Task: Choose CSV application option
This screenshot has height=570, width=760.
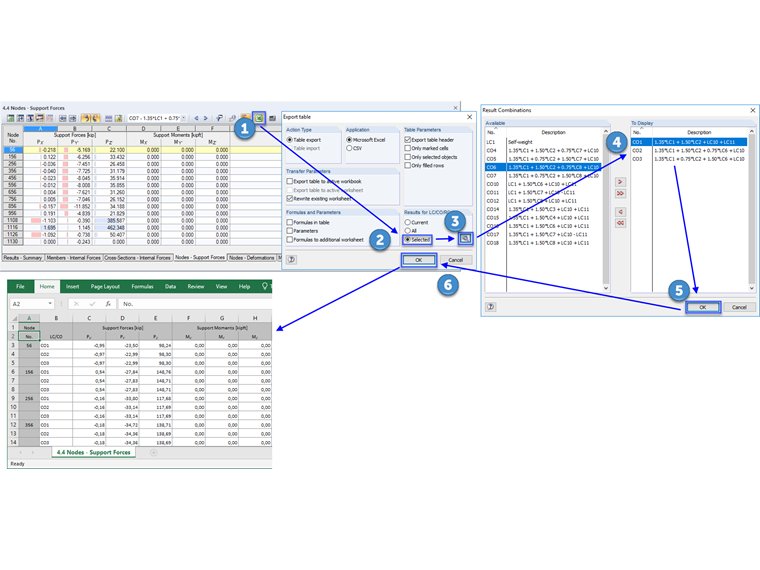Action: coord(349,148)
